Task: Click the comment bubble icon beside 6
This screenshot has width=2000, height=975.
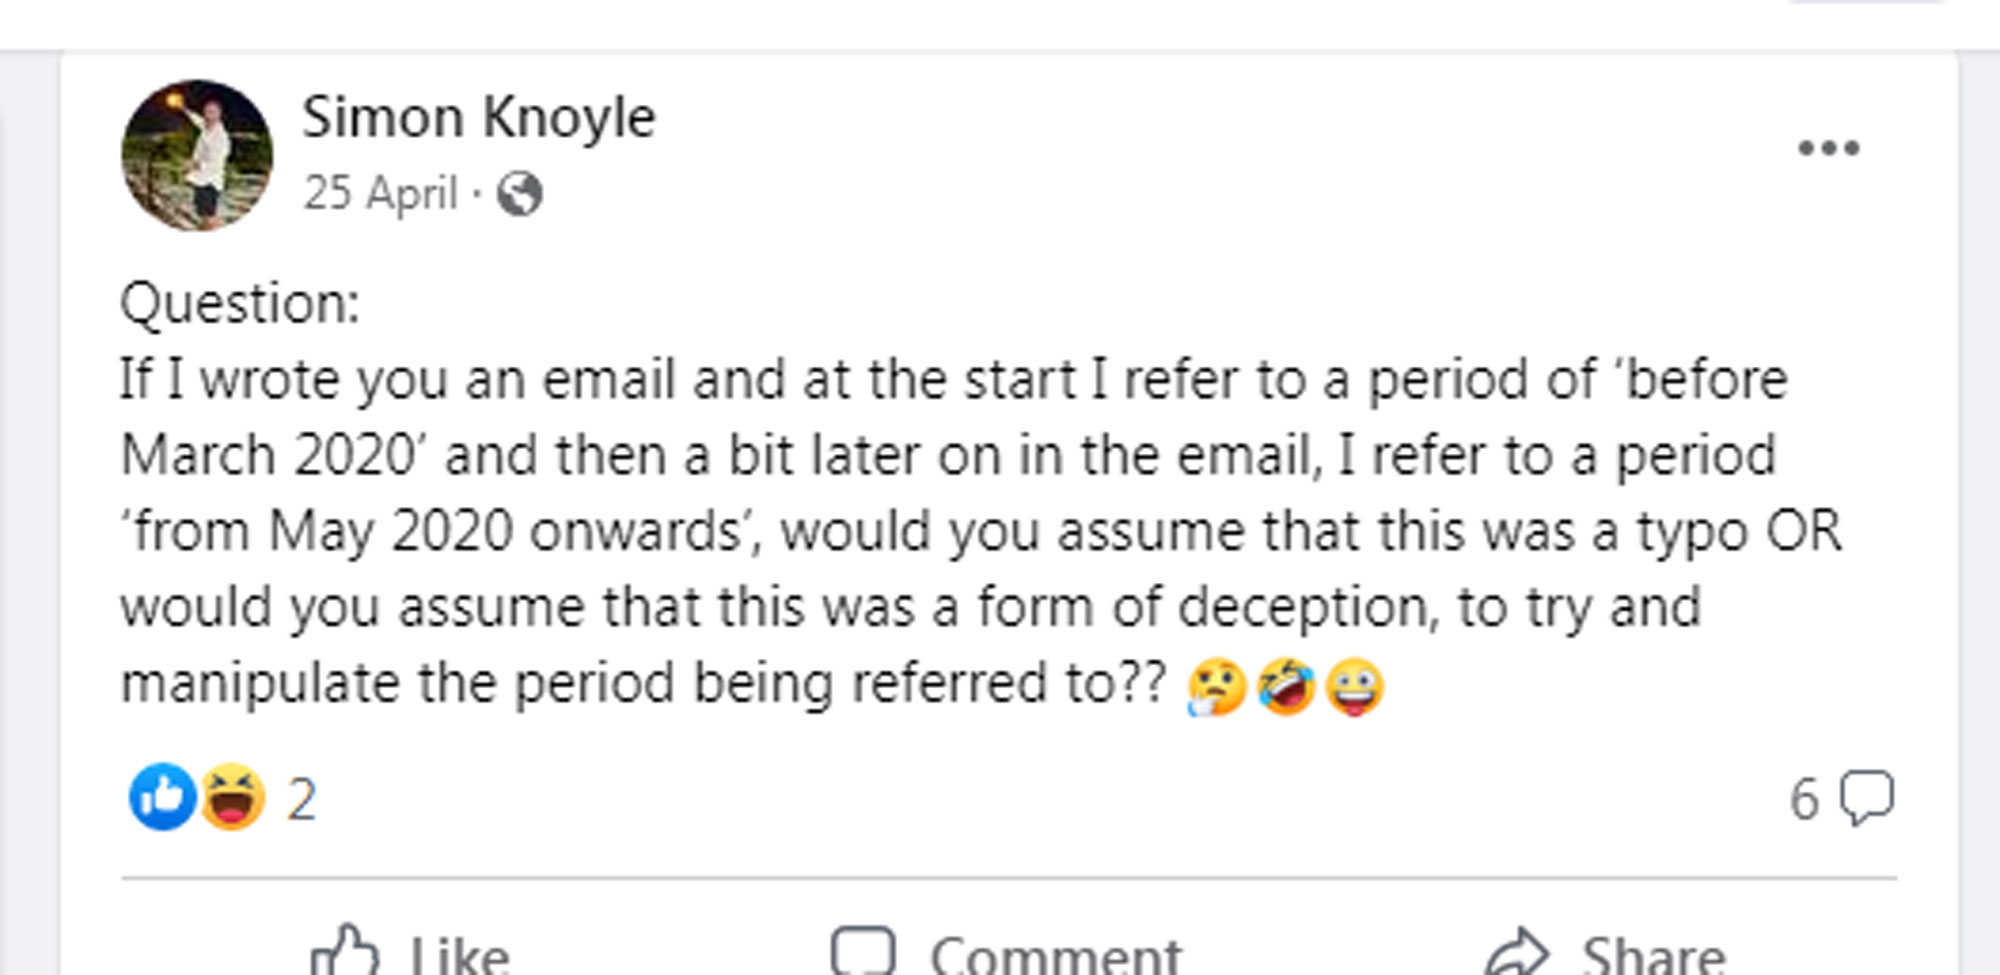Action: pyautogui.click(x=1867, y=798)
